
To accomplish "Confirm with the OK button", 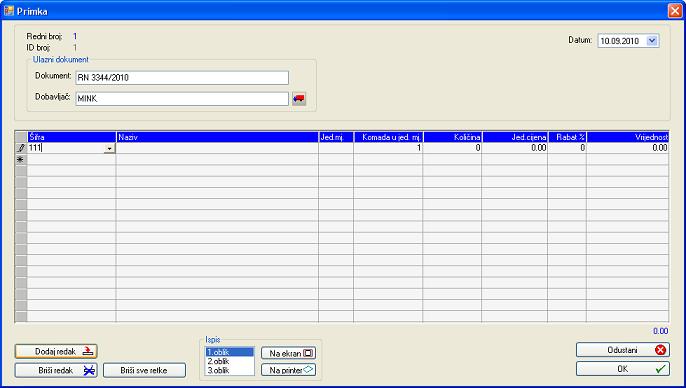I will click(x=623, y=369).
